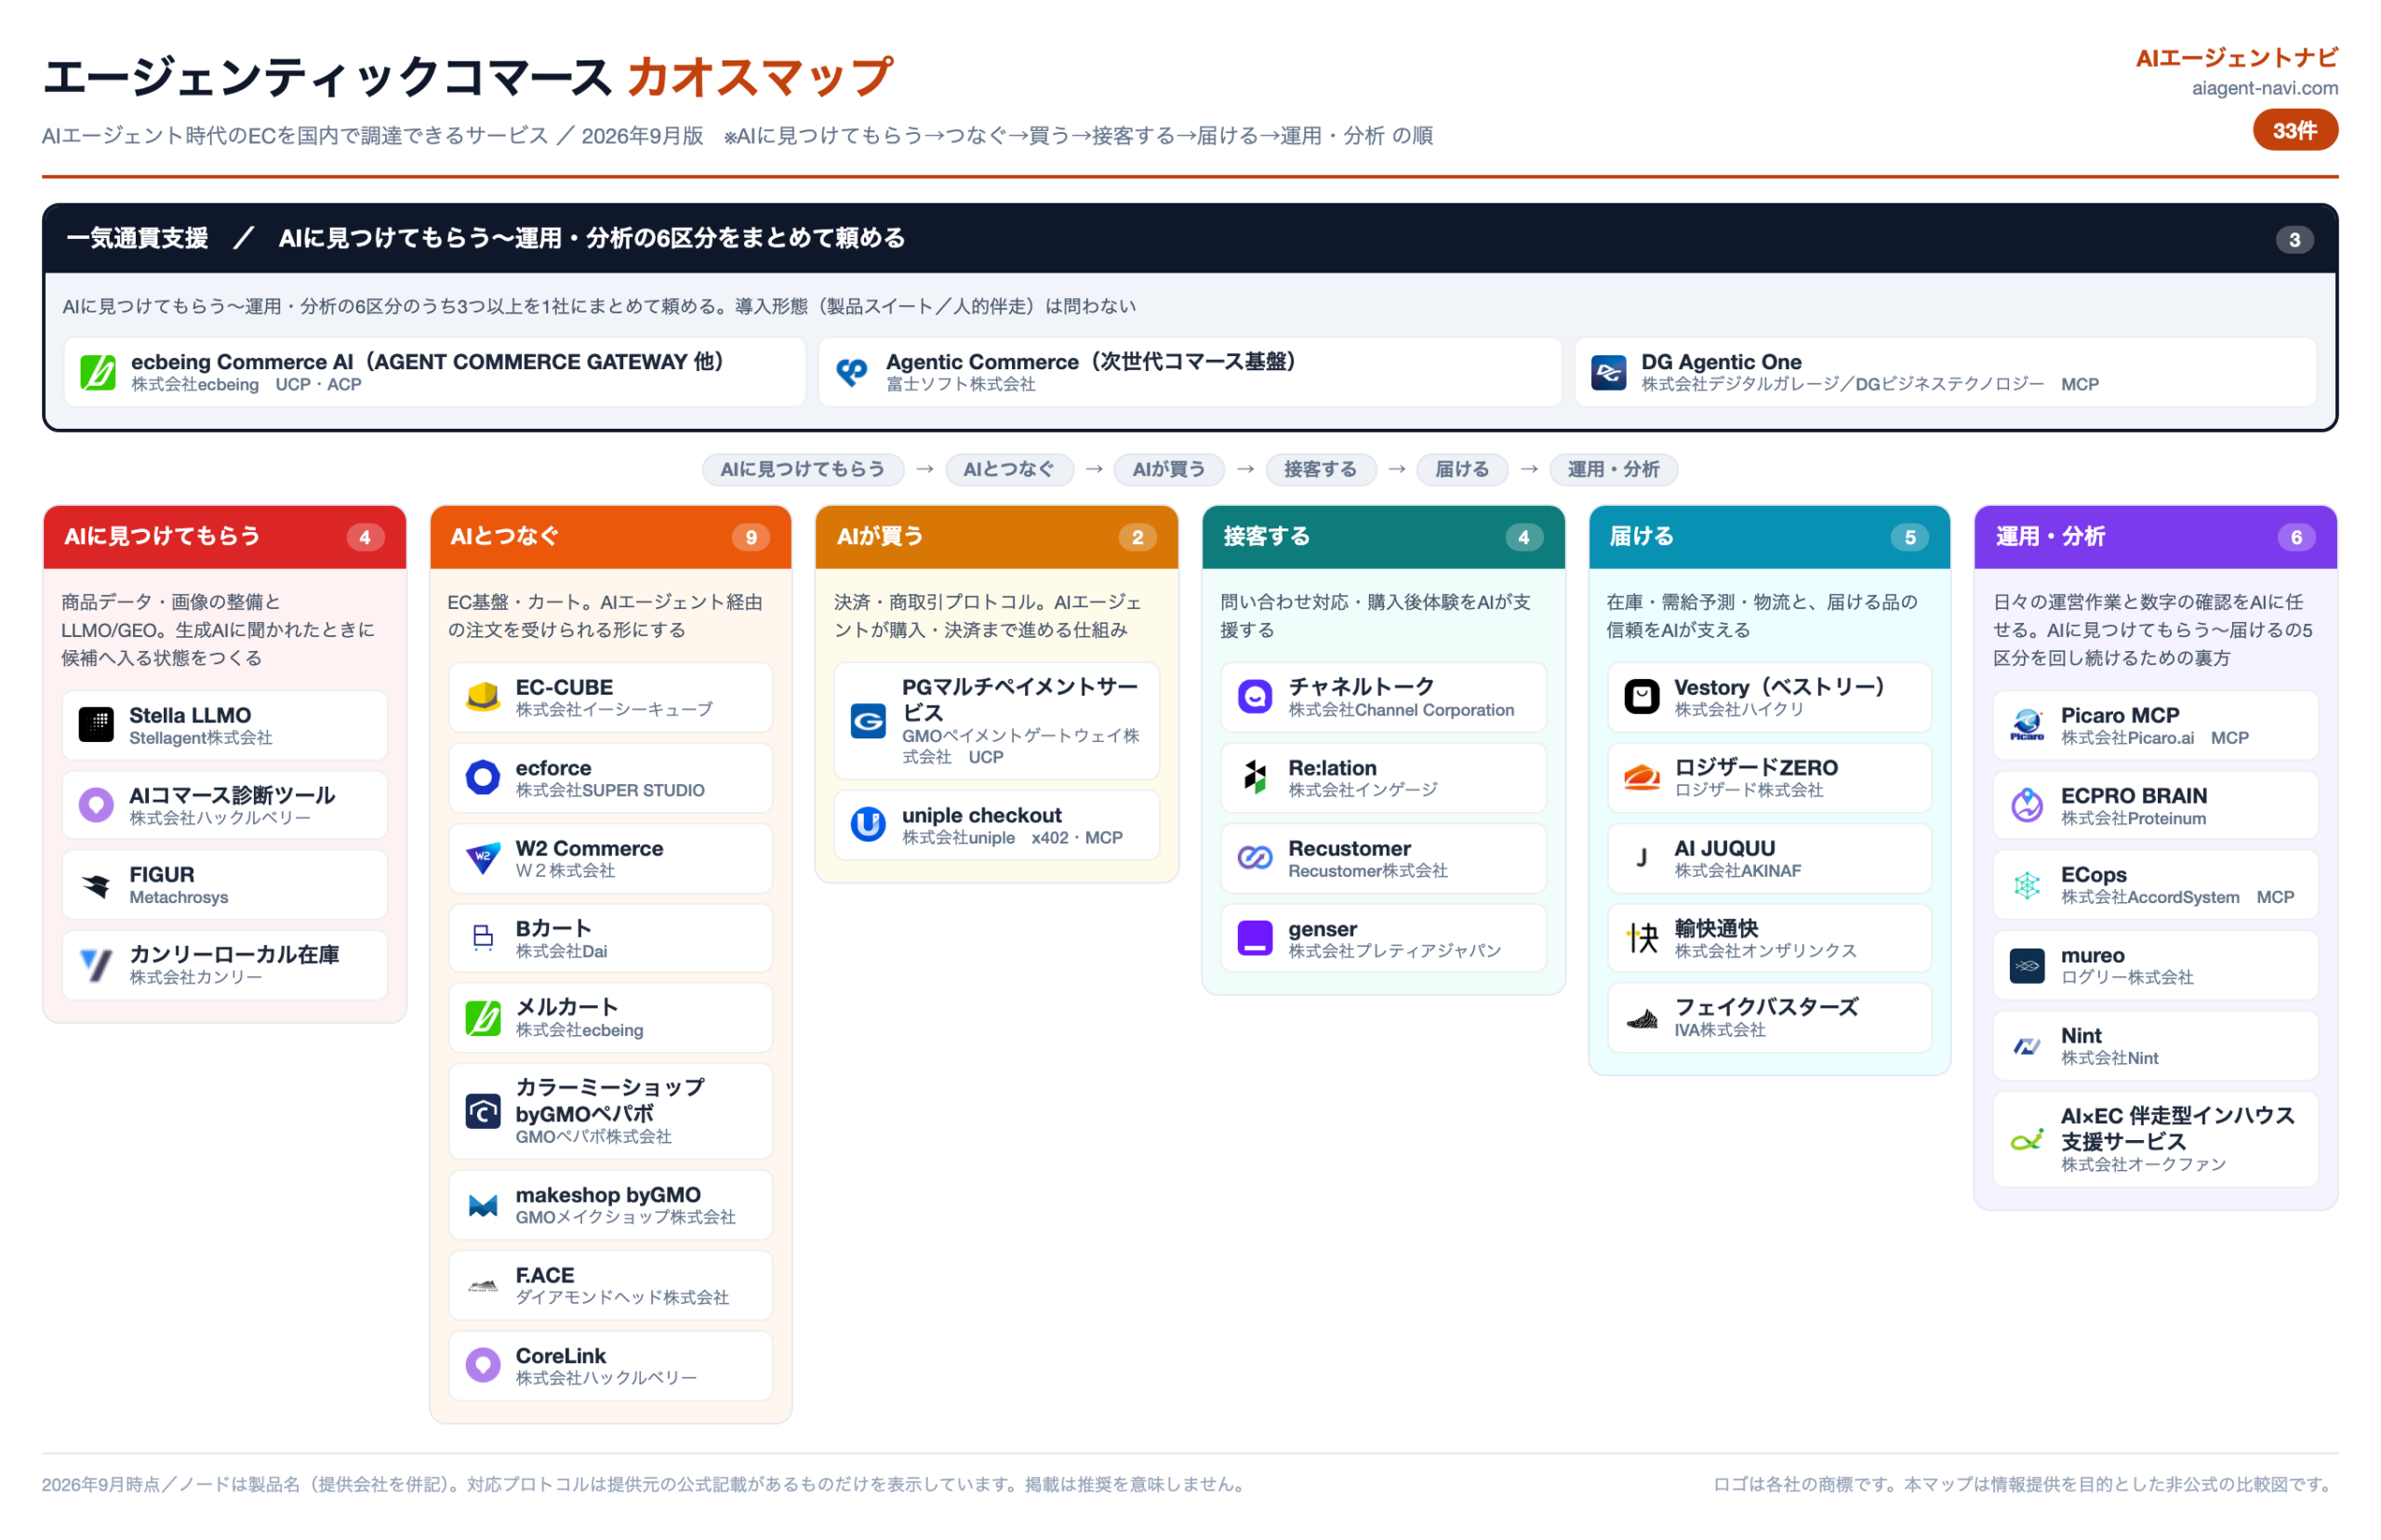This screenshot has width=2381, height=1540.
Task: Click the ECPRO BRAIN logo icon
Action: coord(2027,804)
